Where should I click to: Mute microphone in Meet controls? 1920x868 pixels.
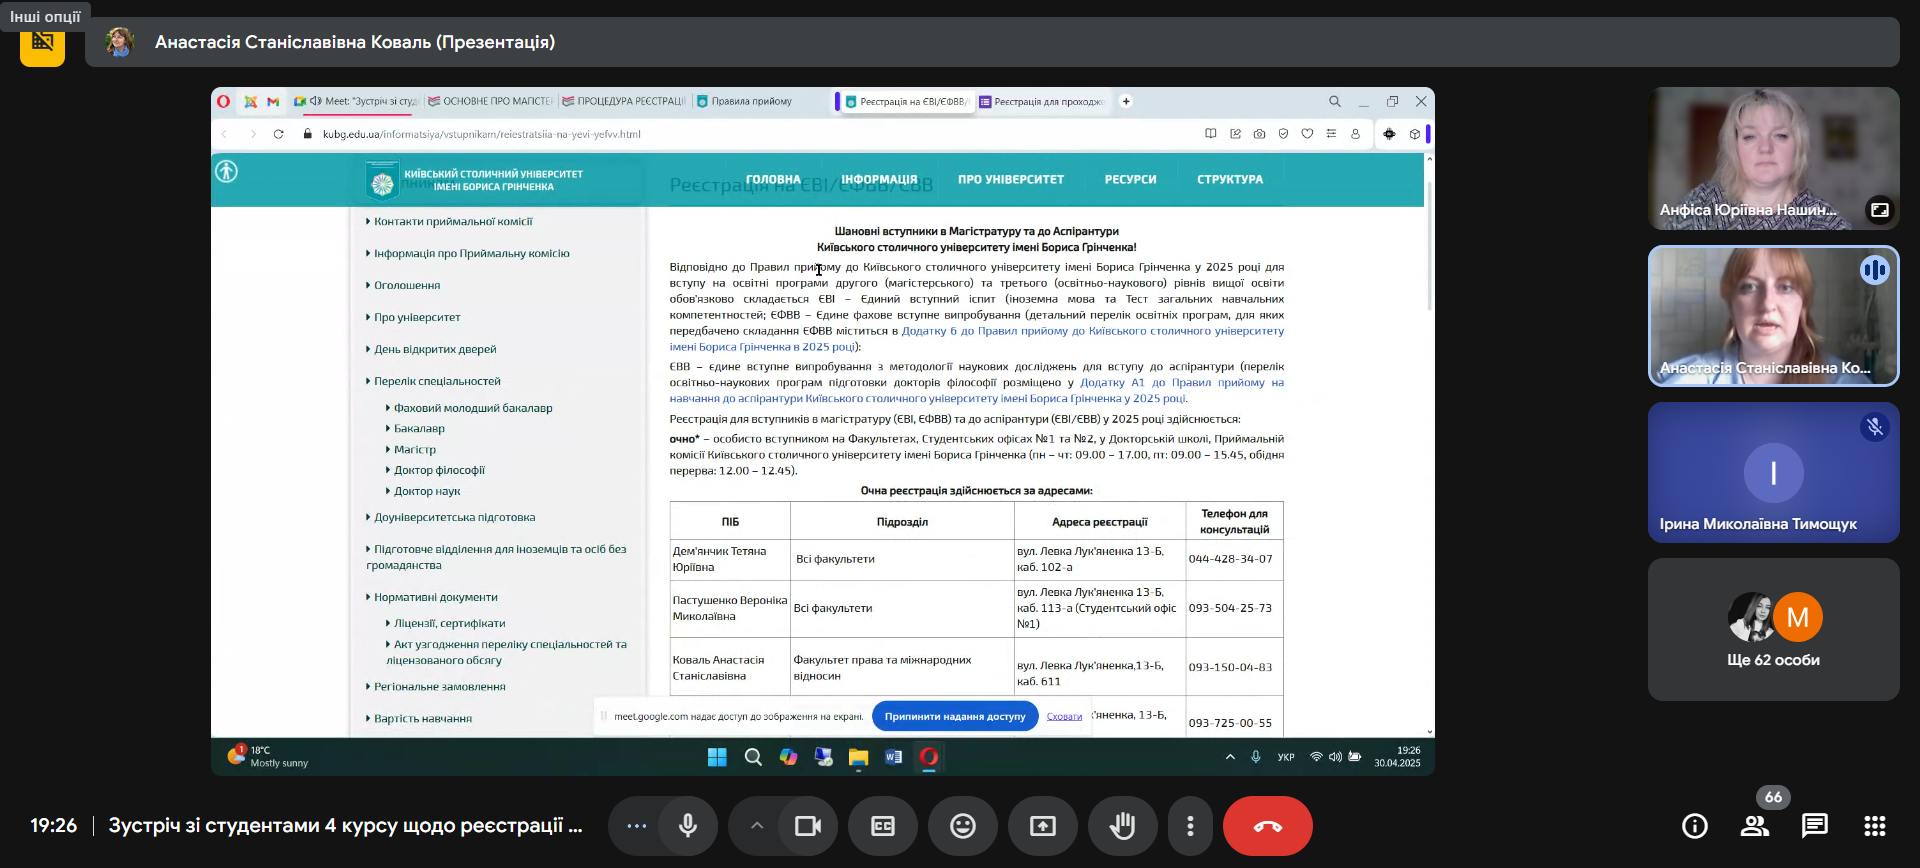point(688,826)
